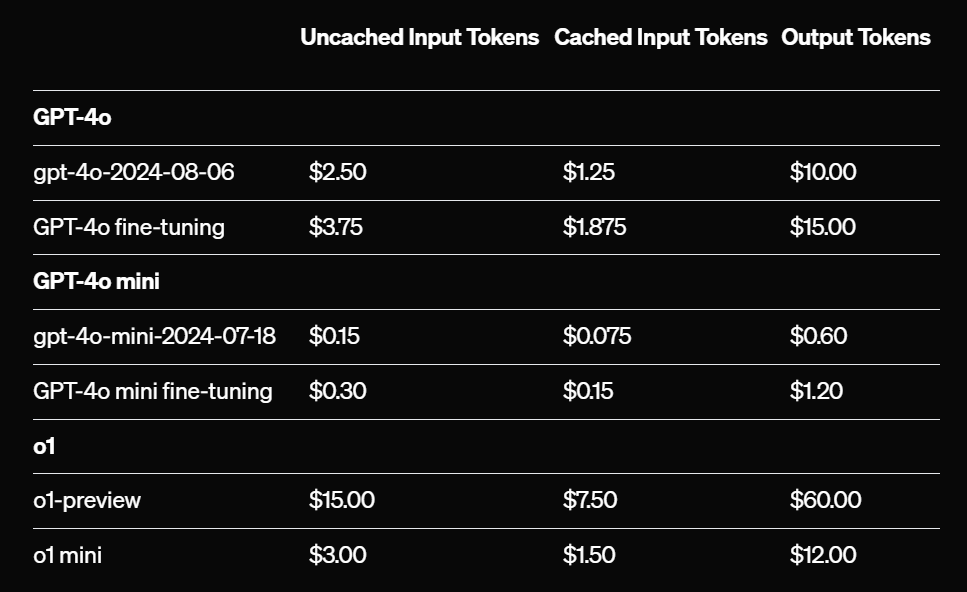Click the $0.30 uncached input price
This screenshot has width=967, height=592.
[x=338, y=390]
